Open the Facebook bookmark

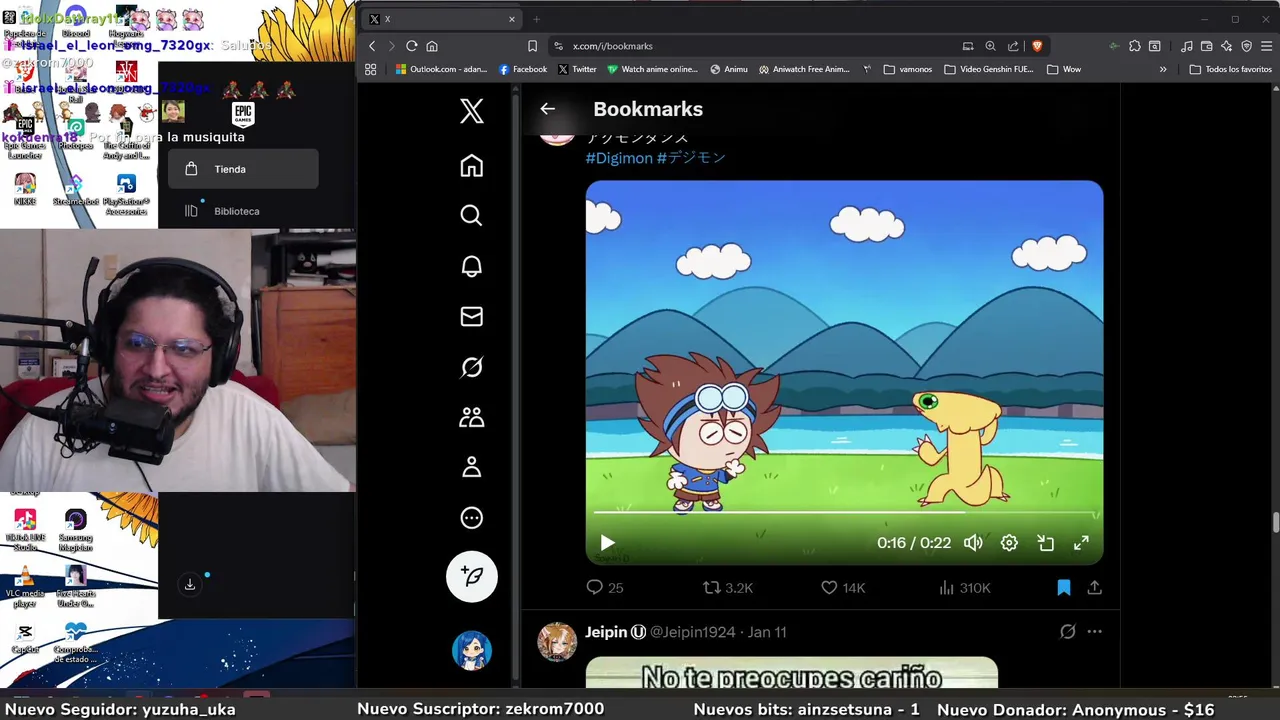(x=523, y=69)
